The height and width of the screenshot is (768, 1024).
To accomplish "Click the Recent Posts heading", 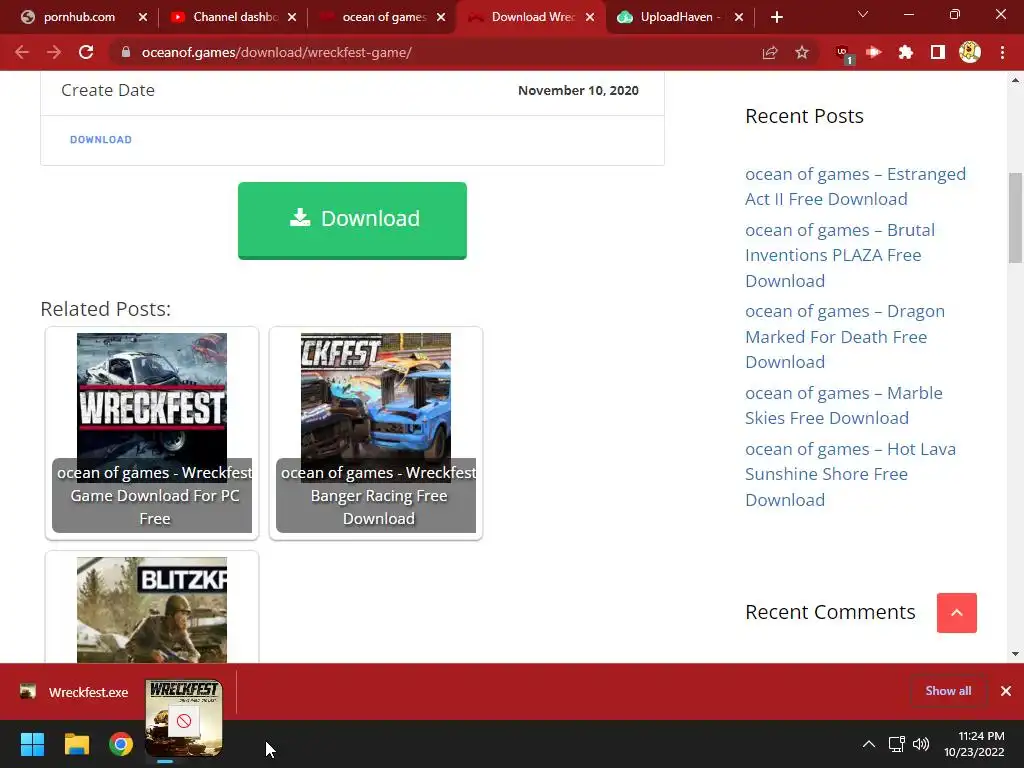I will (x=804, y=116).
